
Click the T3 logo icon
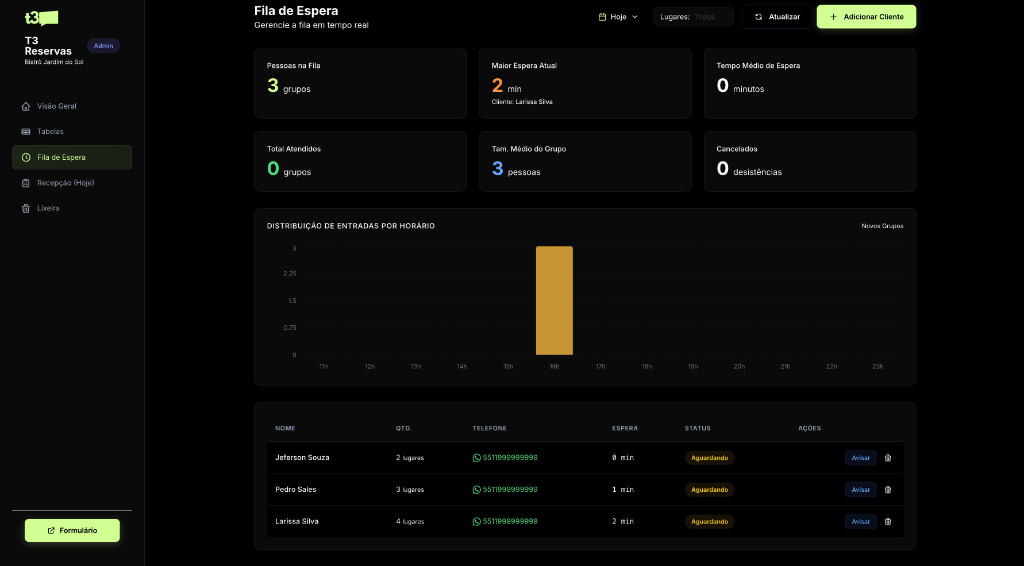click(41, 18)
